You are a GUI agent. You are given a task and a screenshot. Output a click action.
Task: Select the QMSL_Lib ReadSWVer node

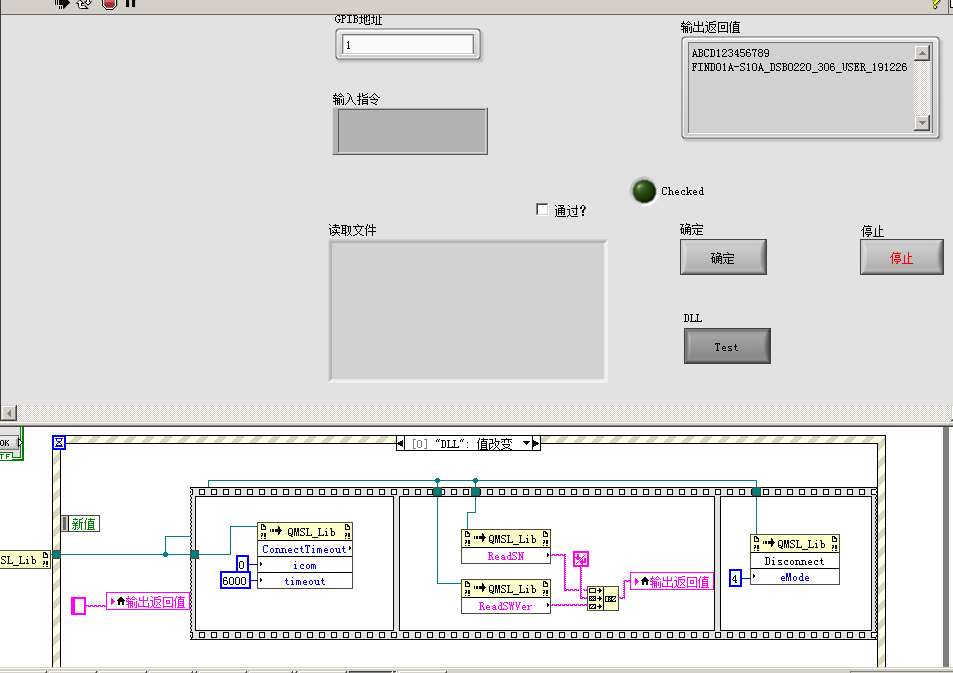pos(505,597)
